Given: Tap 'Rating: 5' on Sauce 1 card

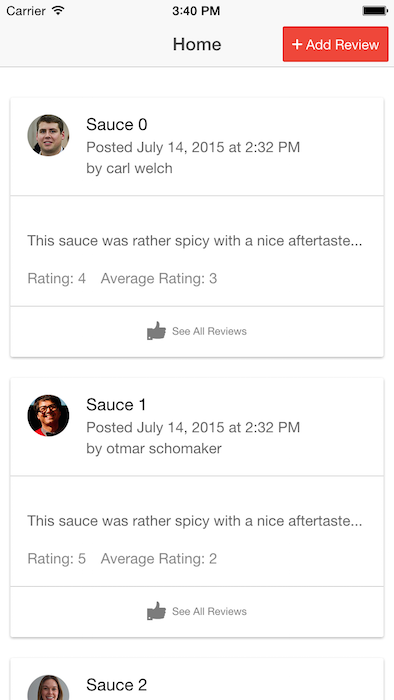Looking at the screenshot, I should click(x=57, y=558).
